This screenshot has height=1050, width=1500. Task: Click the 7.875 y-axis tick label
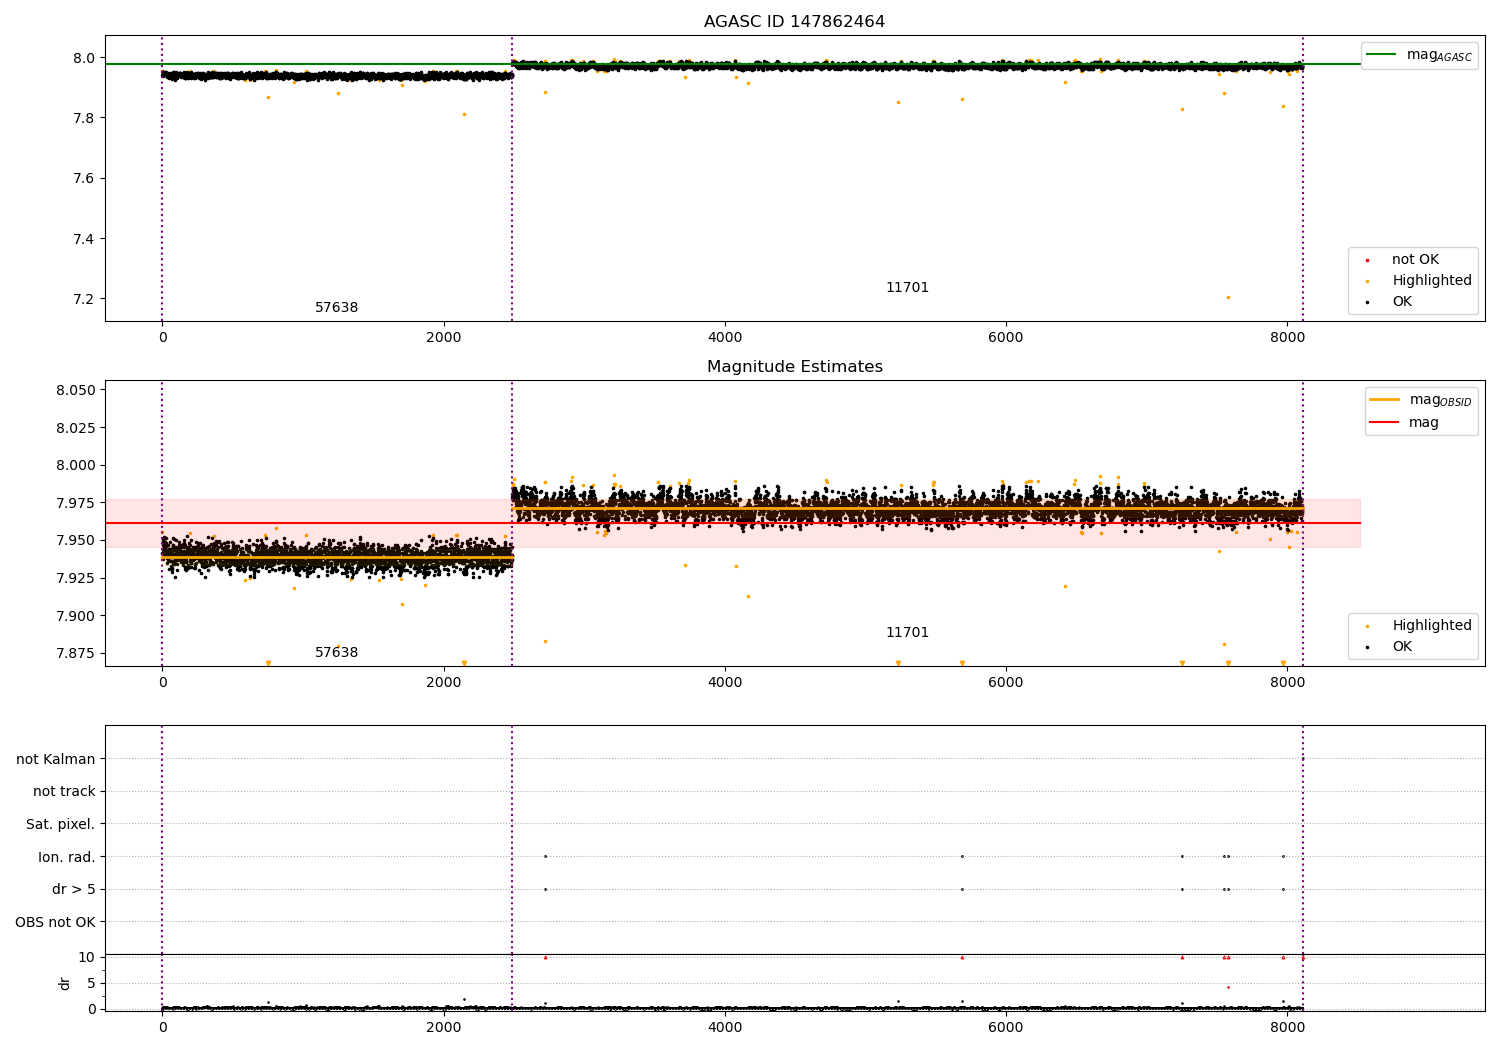pyautogui.click(x=77, y=654)
